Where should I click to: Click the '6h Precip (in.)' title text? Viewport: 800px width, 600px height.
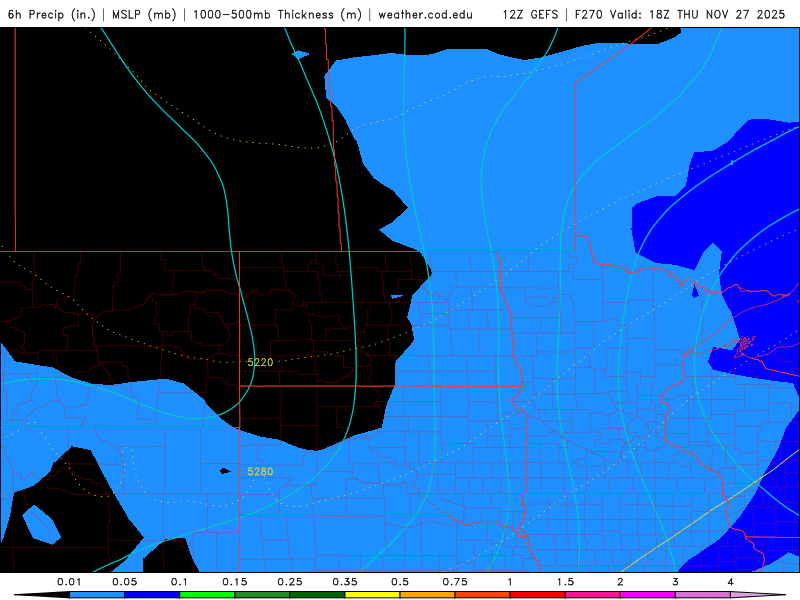click(52, 14)
